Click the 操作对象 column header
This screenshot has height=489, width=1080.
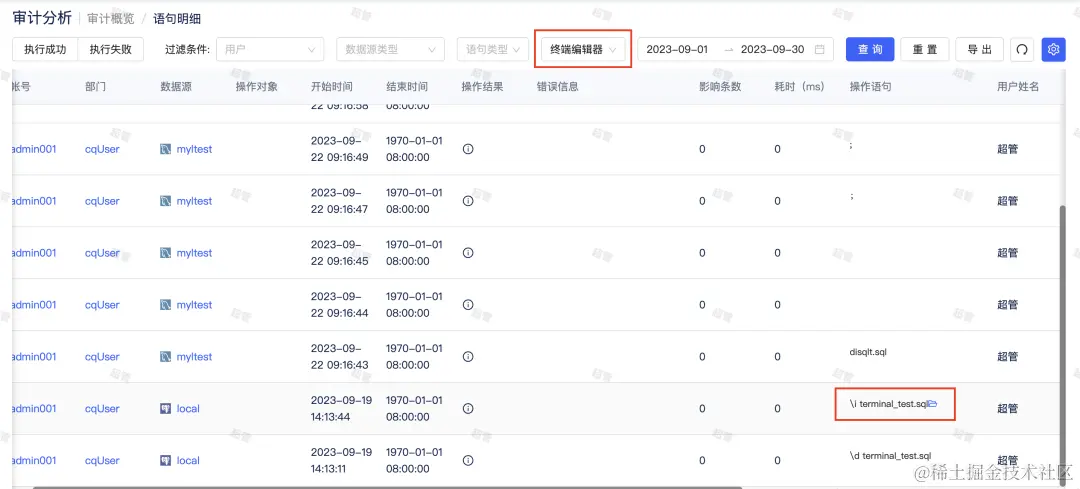click(x=256, y=87)
